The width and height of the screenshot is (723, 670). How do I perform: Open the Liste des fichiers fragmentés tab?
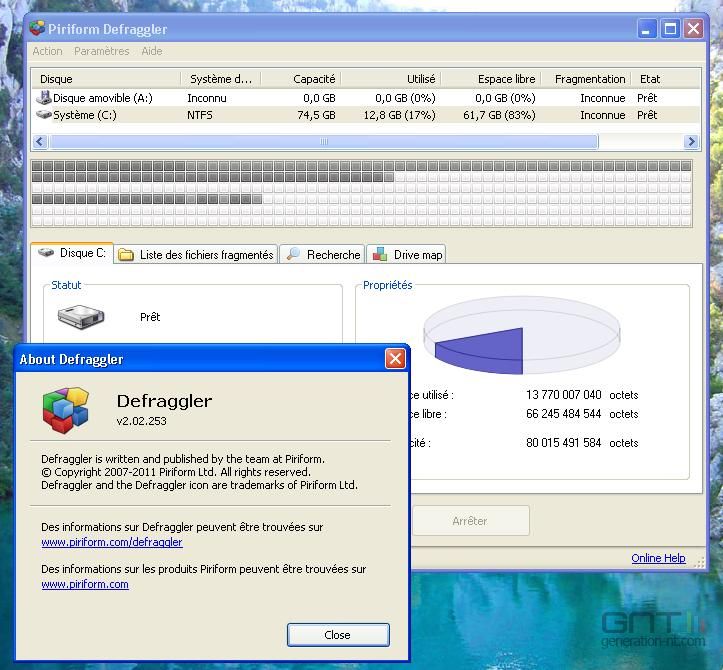(x=196, y=255)
